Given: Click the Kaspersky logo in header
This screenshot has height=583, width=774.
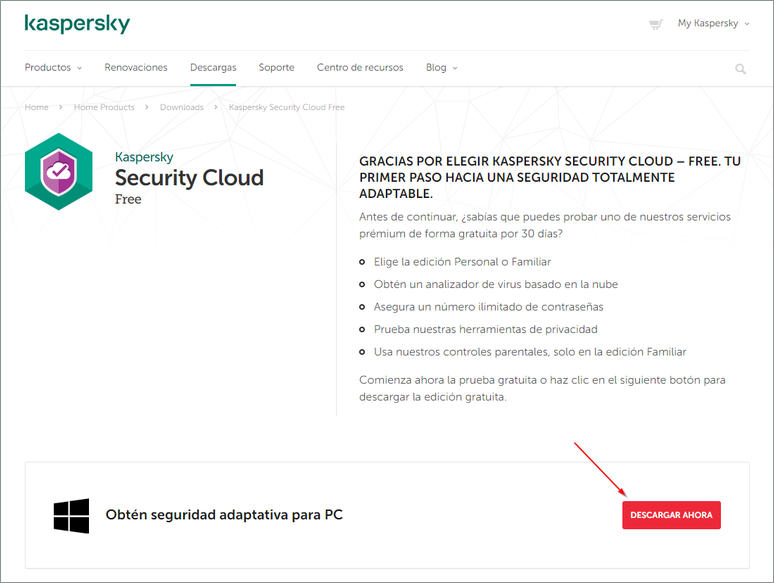Looking at the screenshot, I should click(77, 24).
